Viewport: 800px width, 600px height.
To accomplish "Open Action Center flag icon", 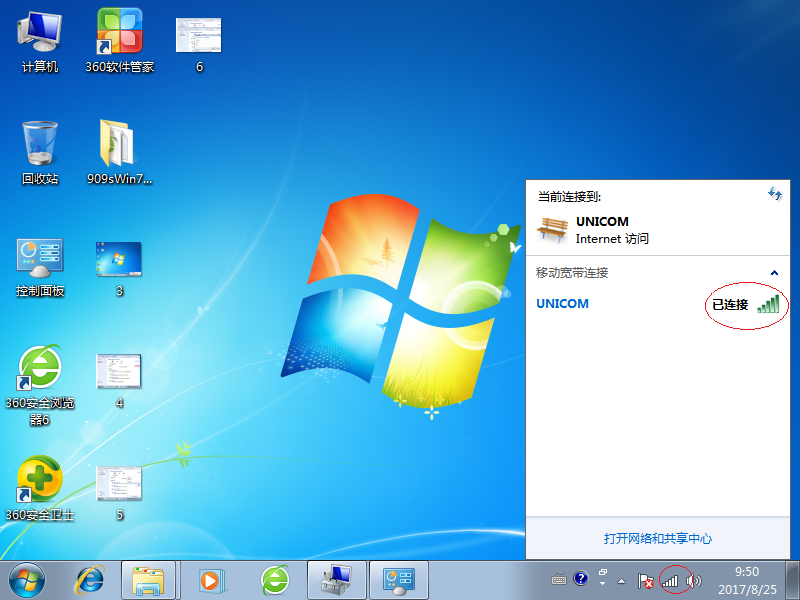I will (x=645, y=581).
